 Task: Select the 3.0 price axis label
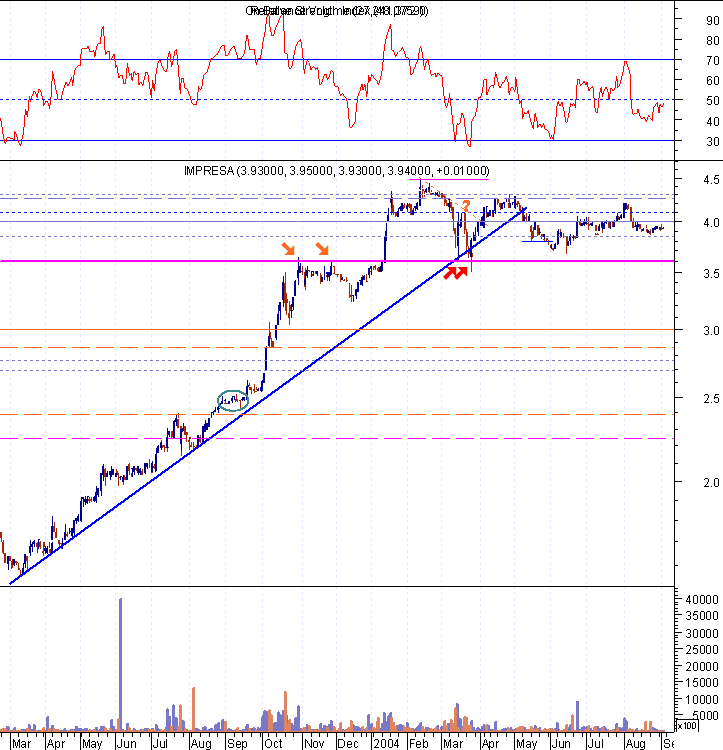pyautogui.click(x=711, y=331)
